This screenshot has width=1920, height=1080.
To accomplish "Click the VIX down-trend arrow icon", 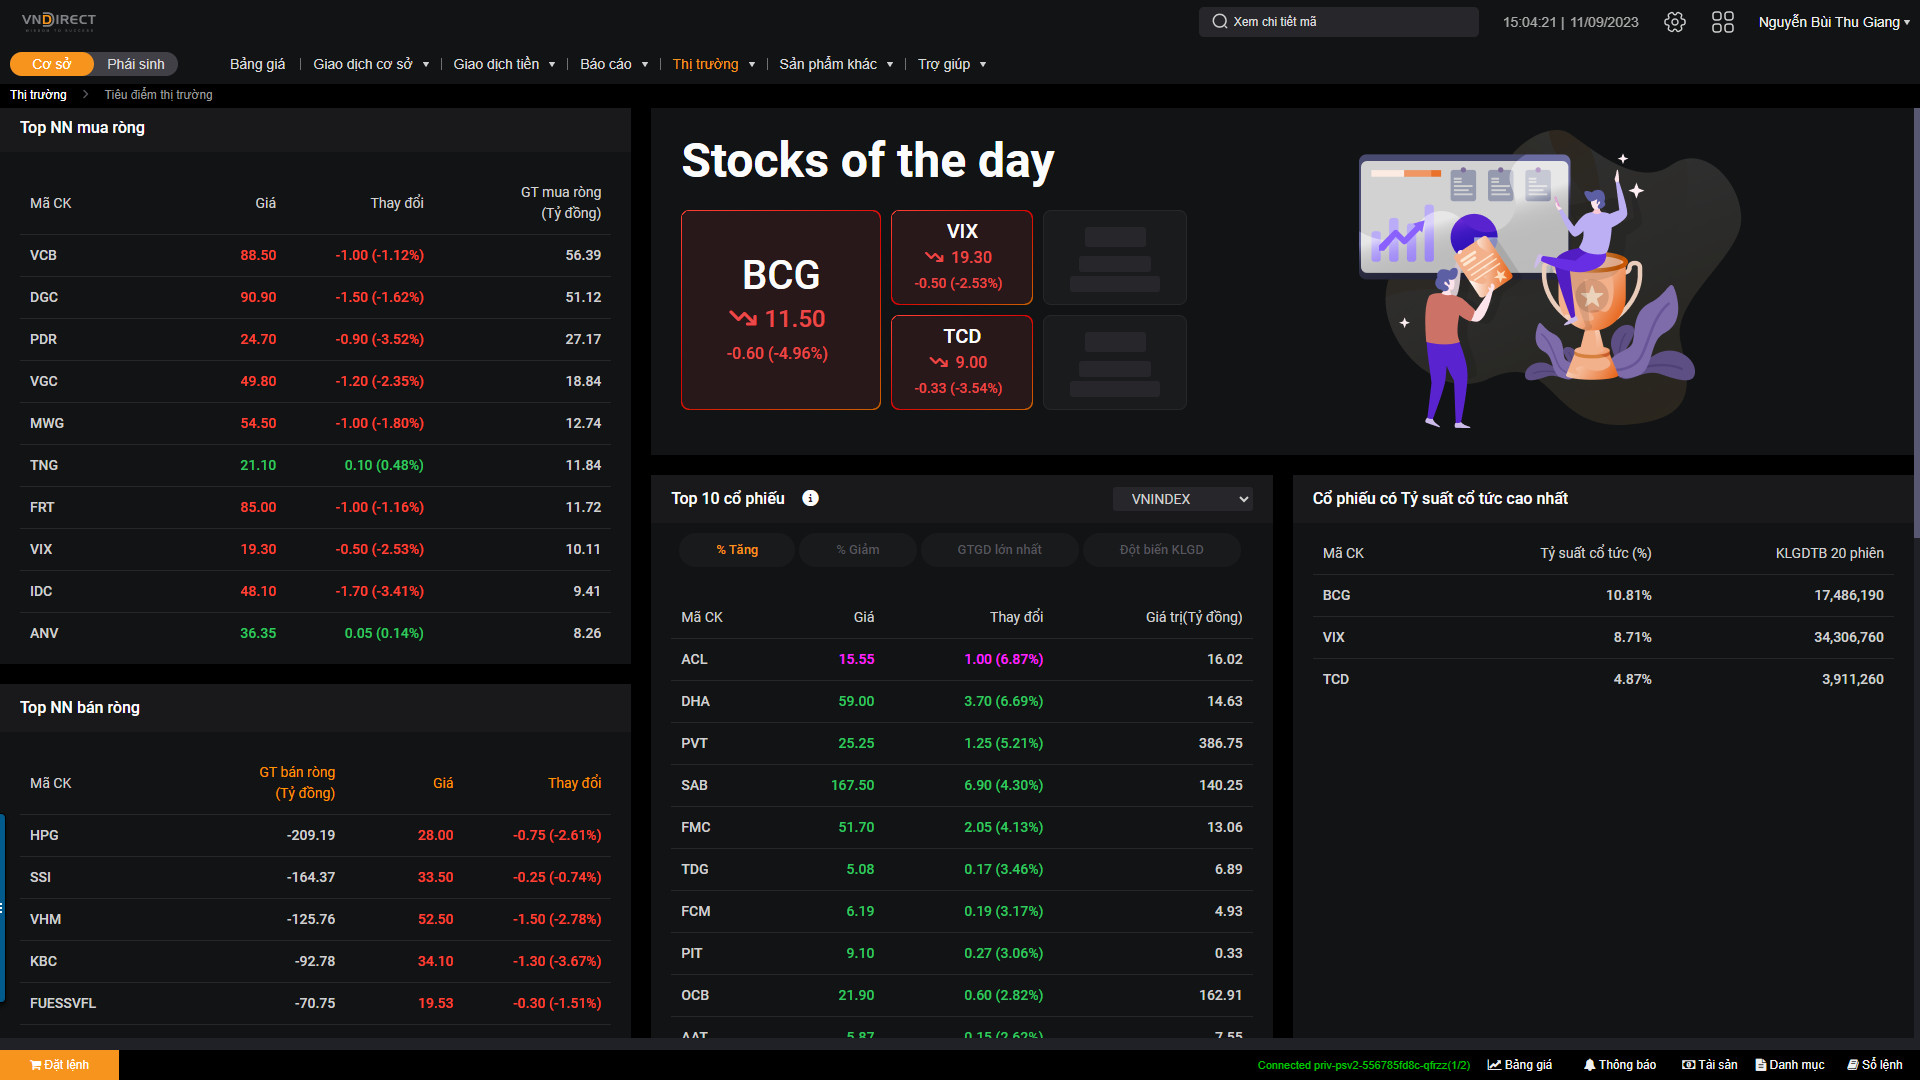I will [x=934, y=257].
